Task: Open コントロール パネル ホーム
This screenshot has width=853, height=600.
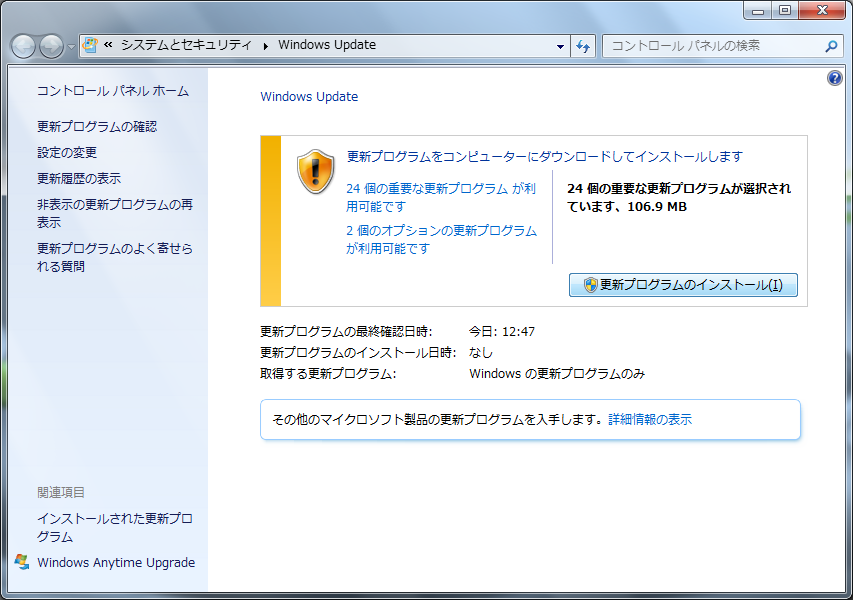Action: coord(113,91)
